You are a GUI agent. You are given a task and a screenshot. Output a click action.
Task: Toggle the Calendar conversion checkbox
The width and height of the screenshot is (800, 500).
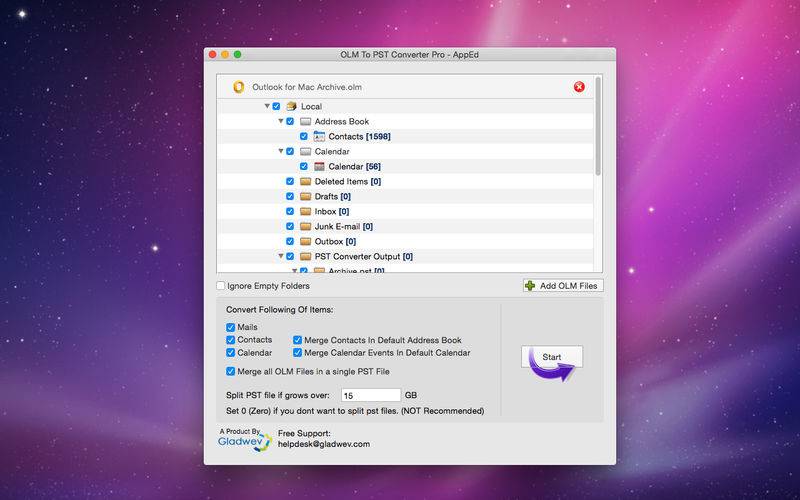click(231, 353)
